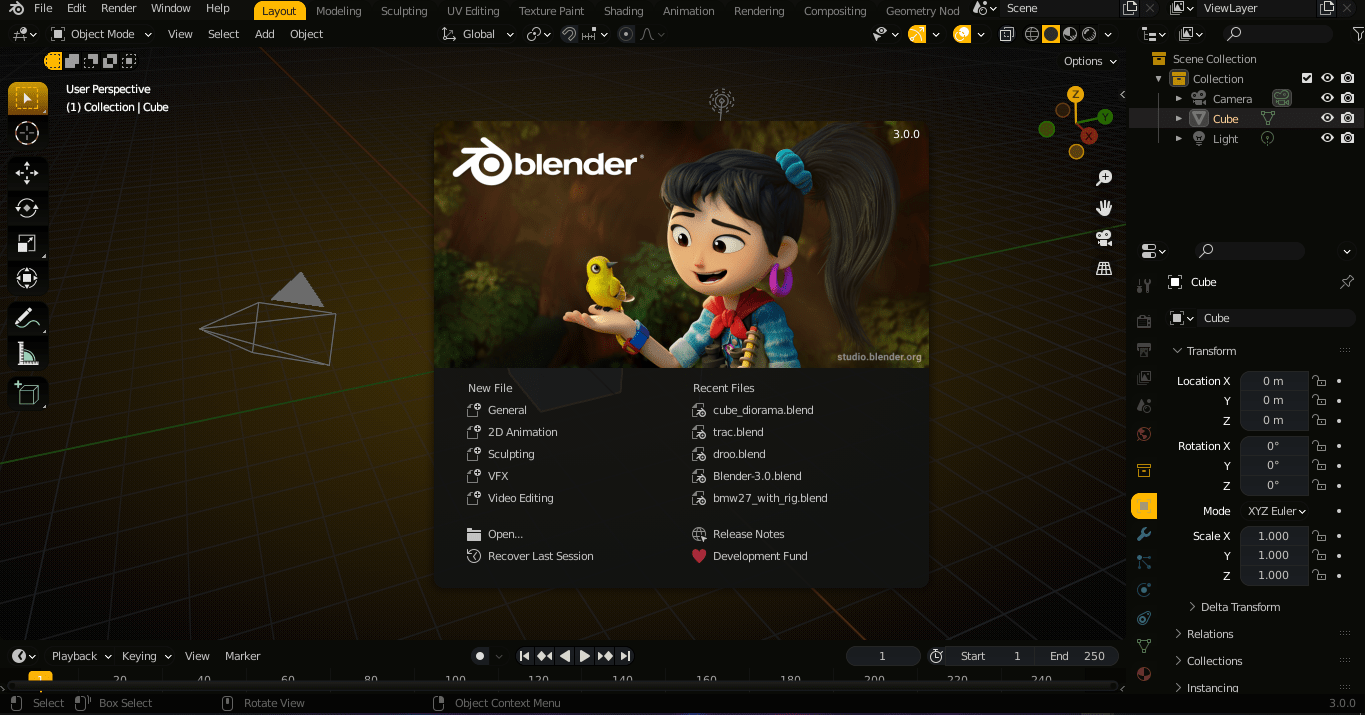Image resolution: width=1365 pixels, height=715 pixels.
Task: Switch viewport shading to Material Preview
Action: [x=1070, y=34]
